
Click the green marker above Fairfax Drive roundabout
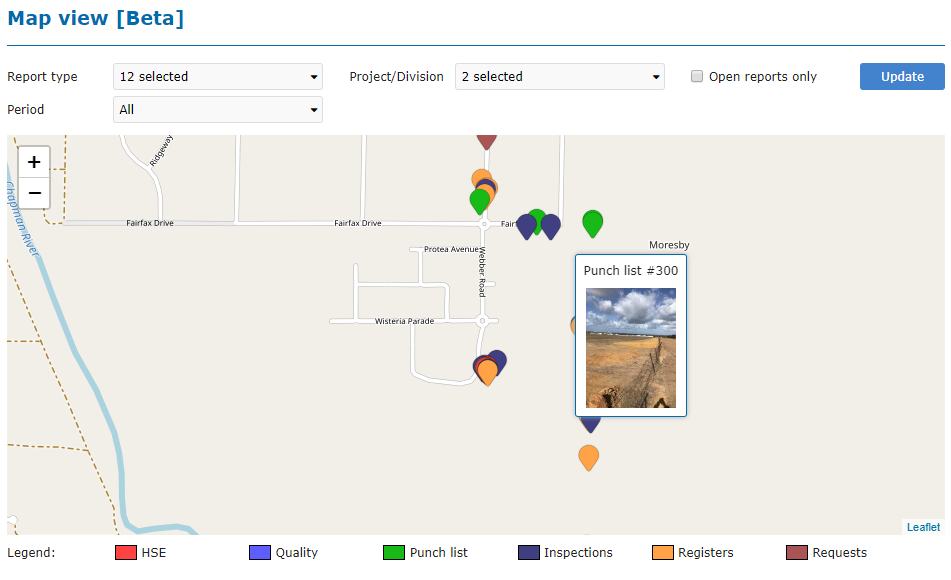[x=480, y=200]
